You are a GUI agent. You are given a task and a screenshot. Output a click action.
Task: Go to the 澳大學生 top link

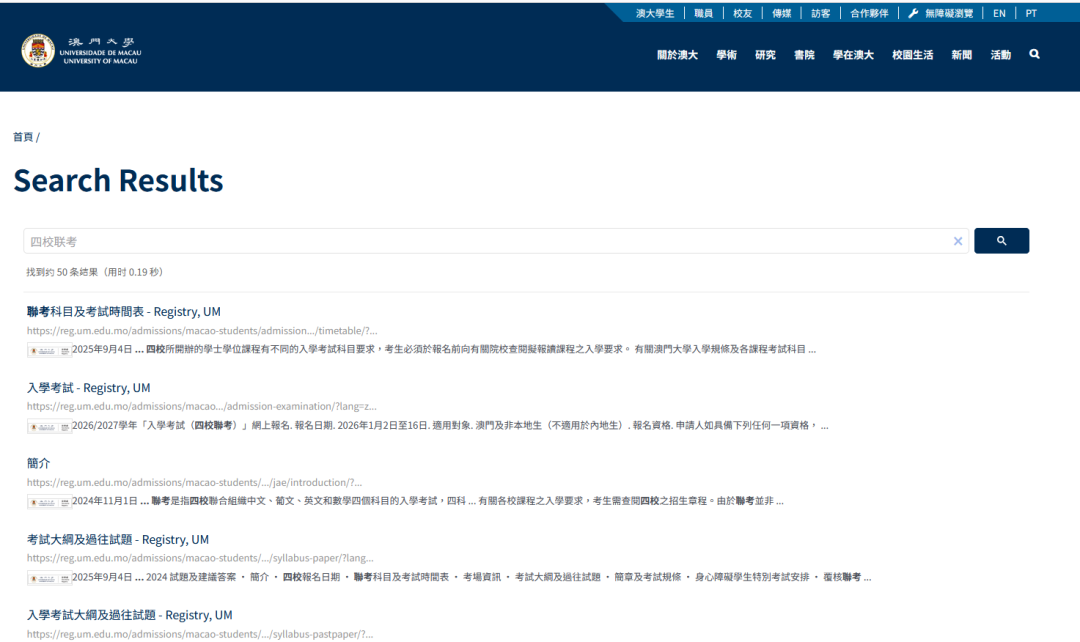[655, 13]
